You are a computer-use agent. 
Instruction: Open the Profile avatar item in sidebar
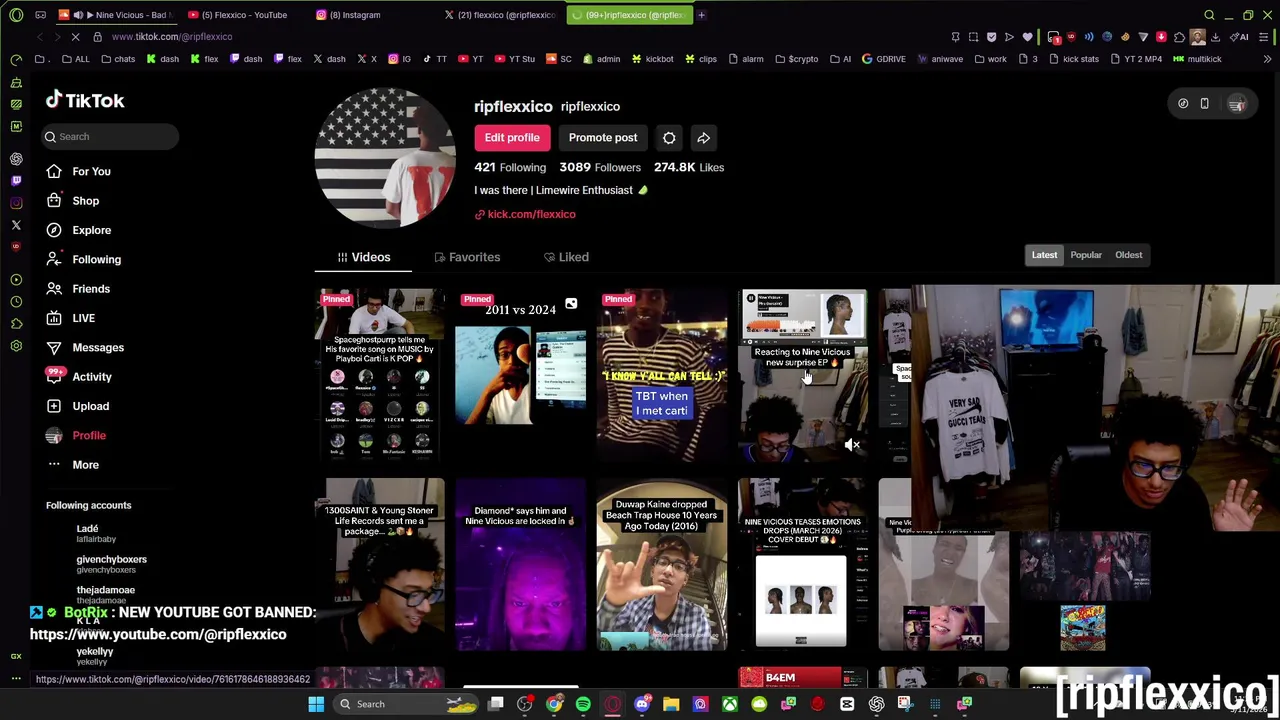tap(54, 435)
